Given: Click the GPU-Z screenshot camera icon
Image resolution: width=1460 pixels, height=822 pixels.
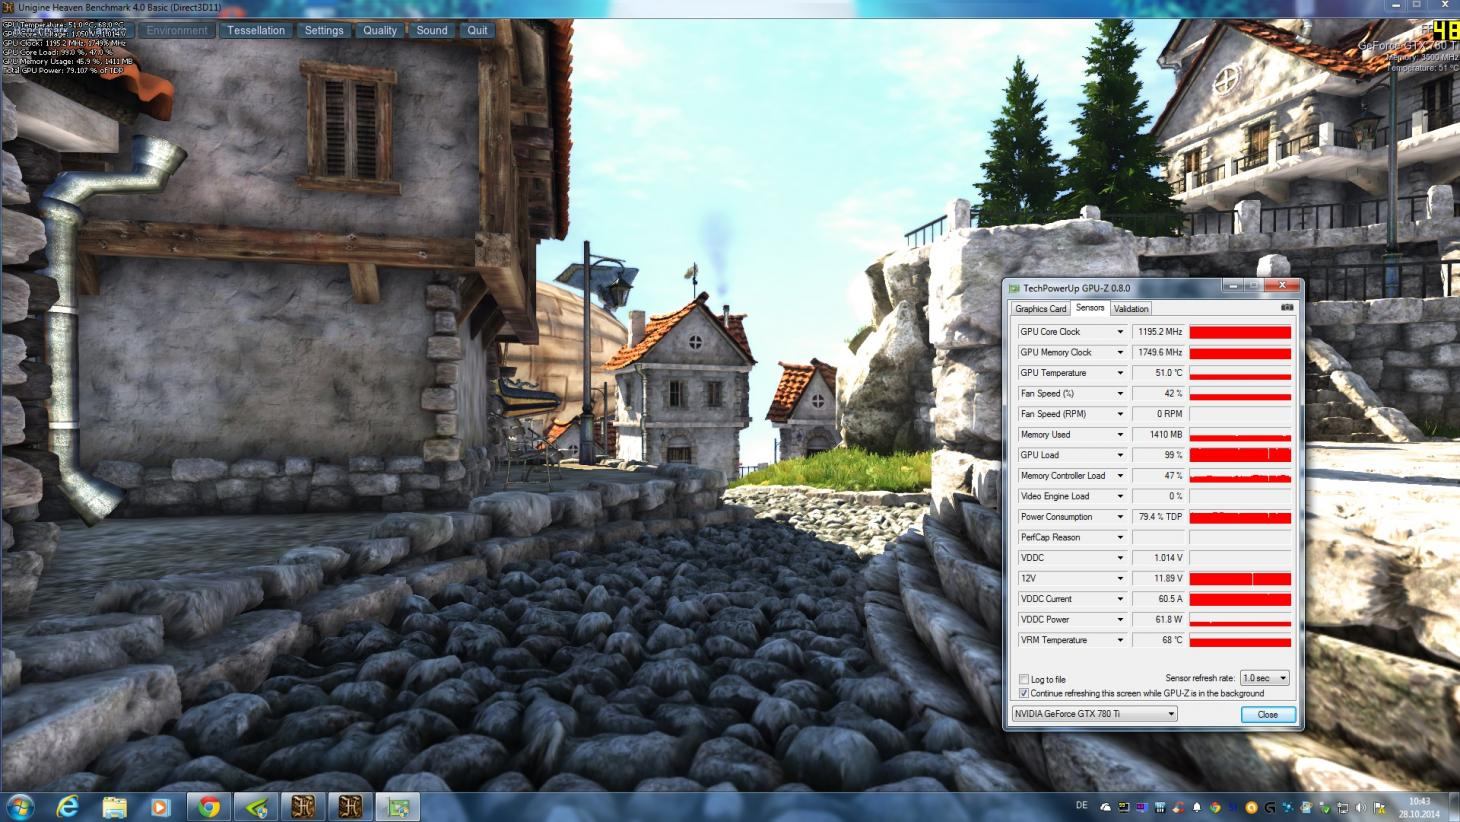Looking at the screenshot, I should (1287, 307).
